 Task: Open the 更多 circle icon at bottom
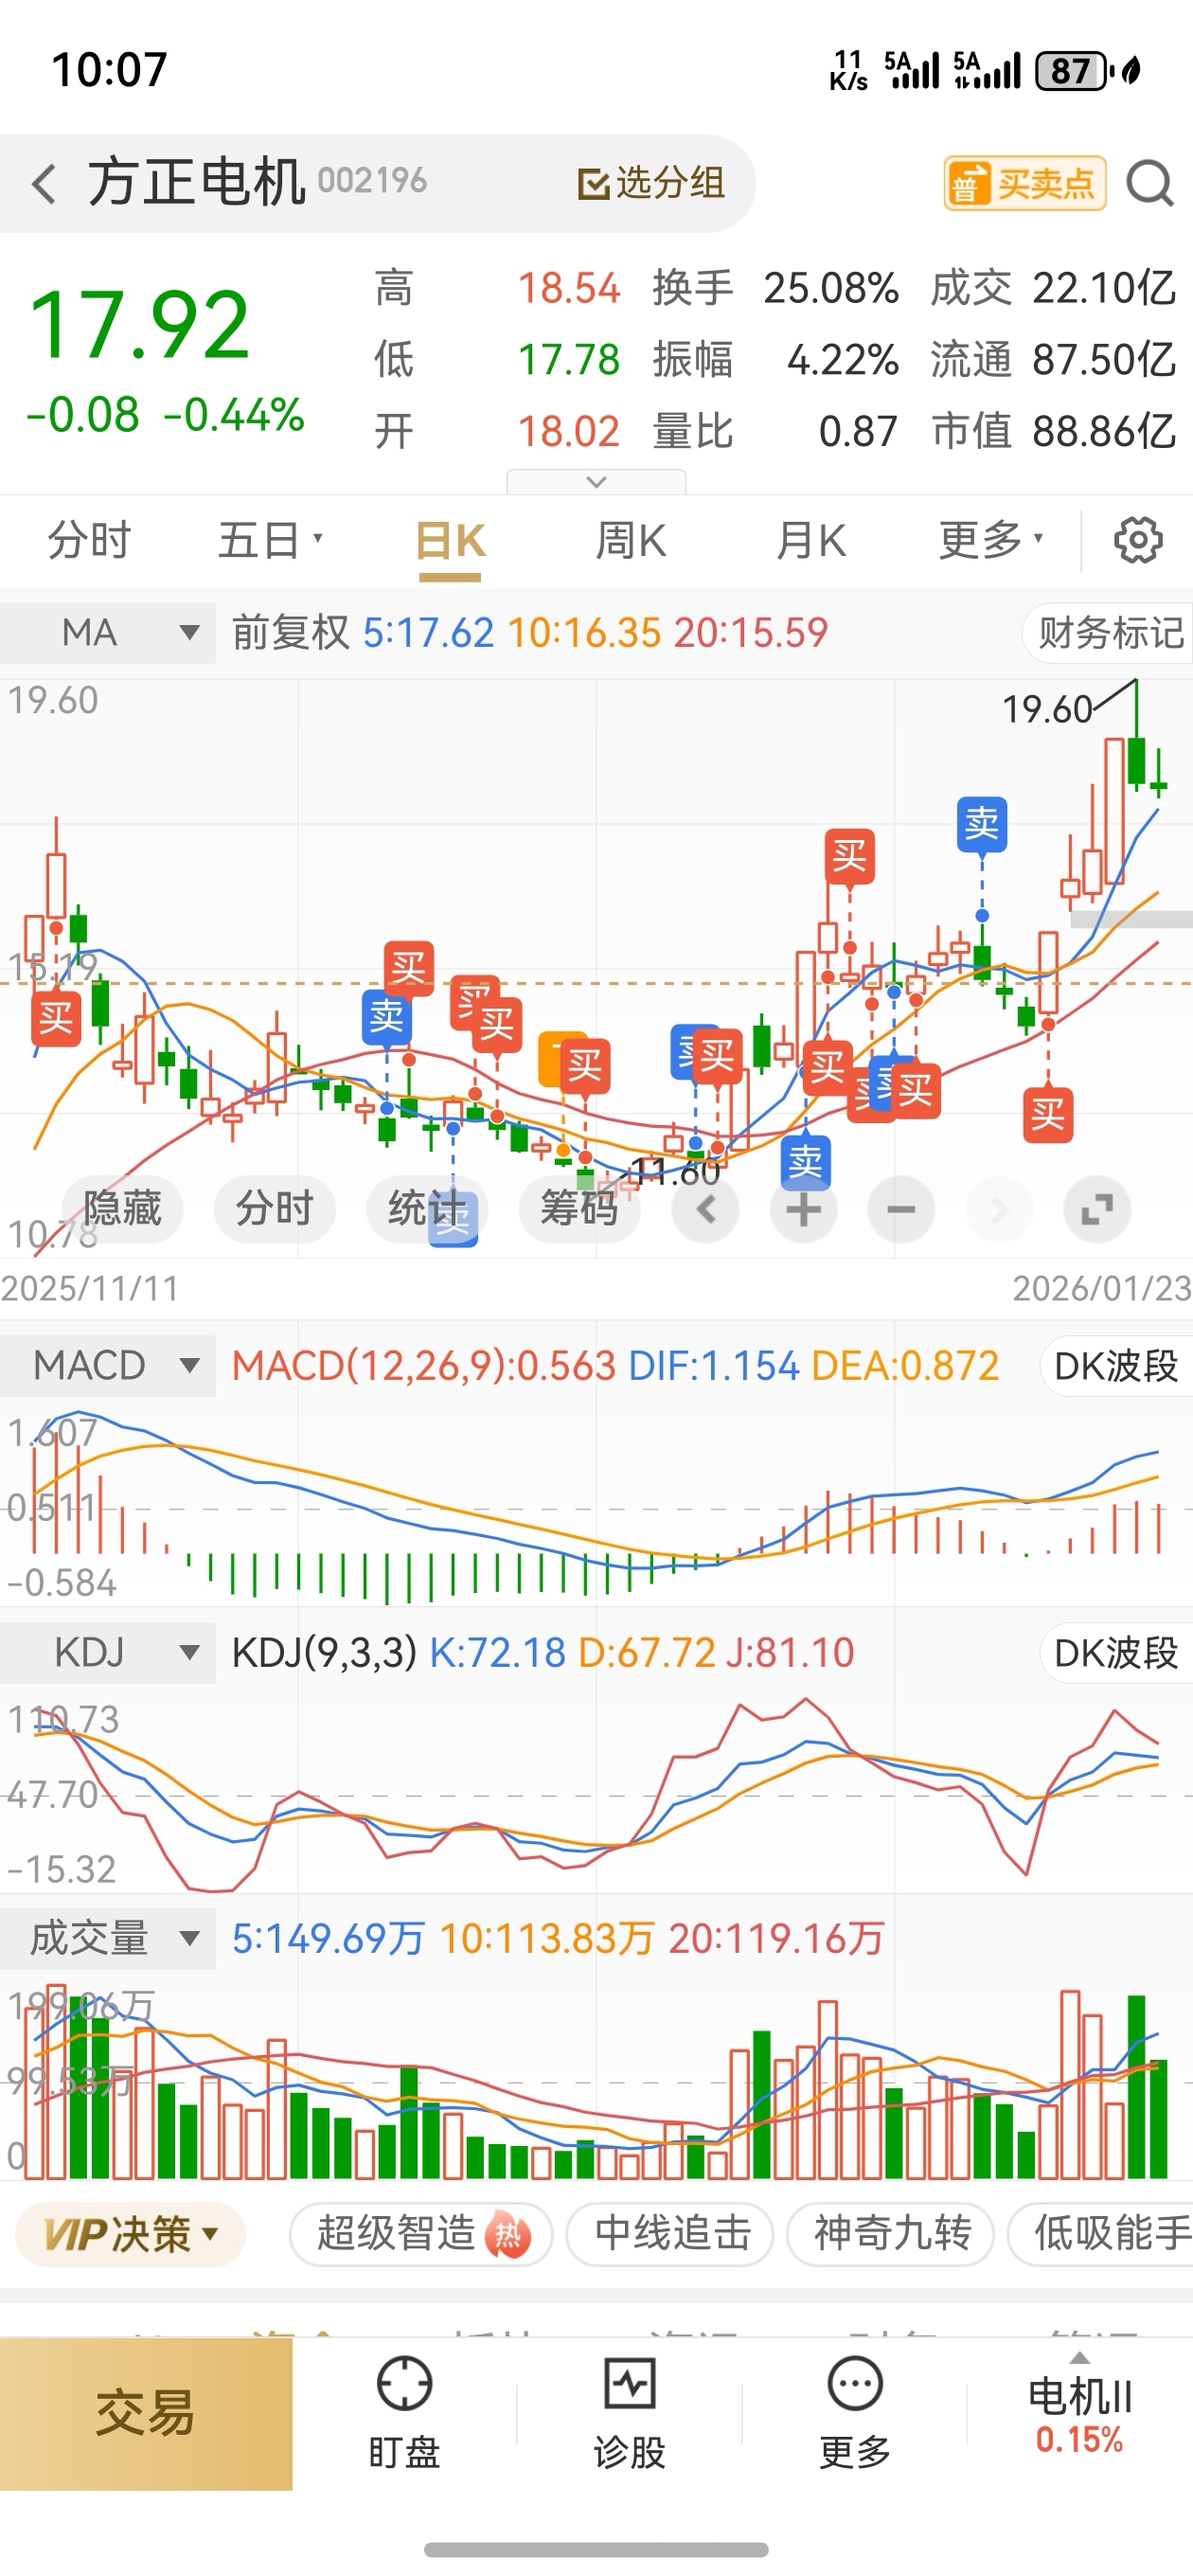tap(855, 2384)
